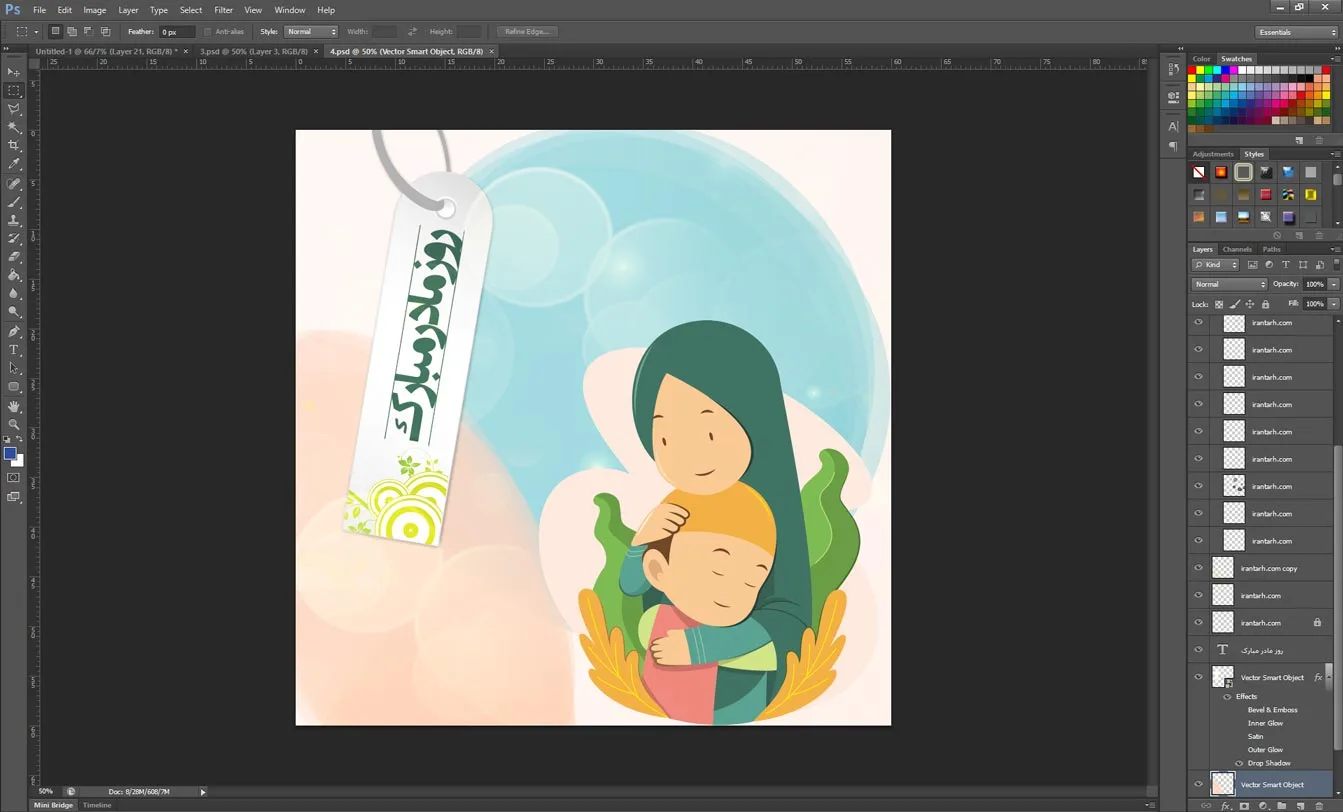This screenshot has height=812, width=1343.
Task: Open the layer Opacity slider arrow
Action: click(1334, 284)
